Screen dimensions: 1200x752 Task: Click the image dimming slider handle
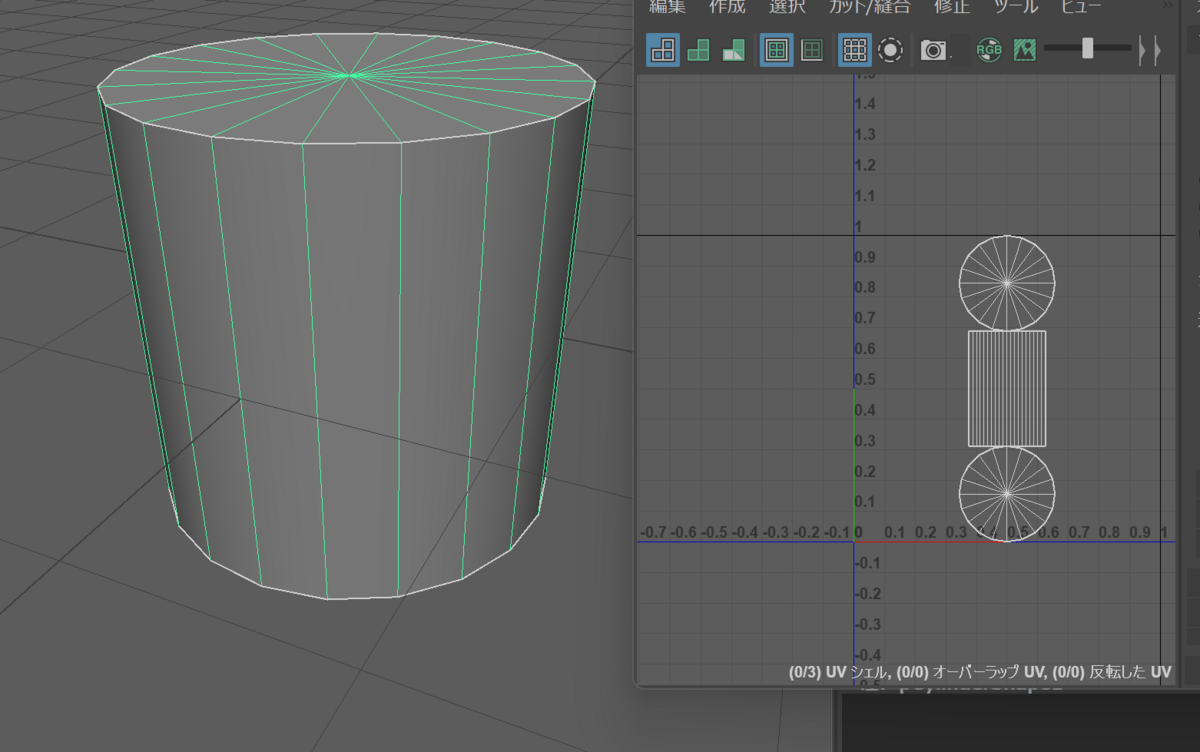tap(1087, 48)
